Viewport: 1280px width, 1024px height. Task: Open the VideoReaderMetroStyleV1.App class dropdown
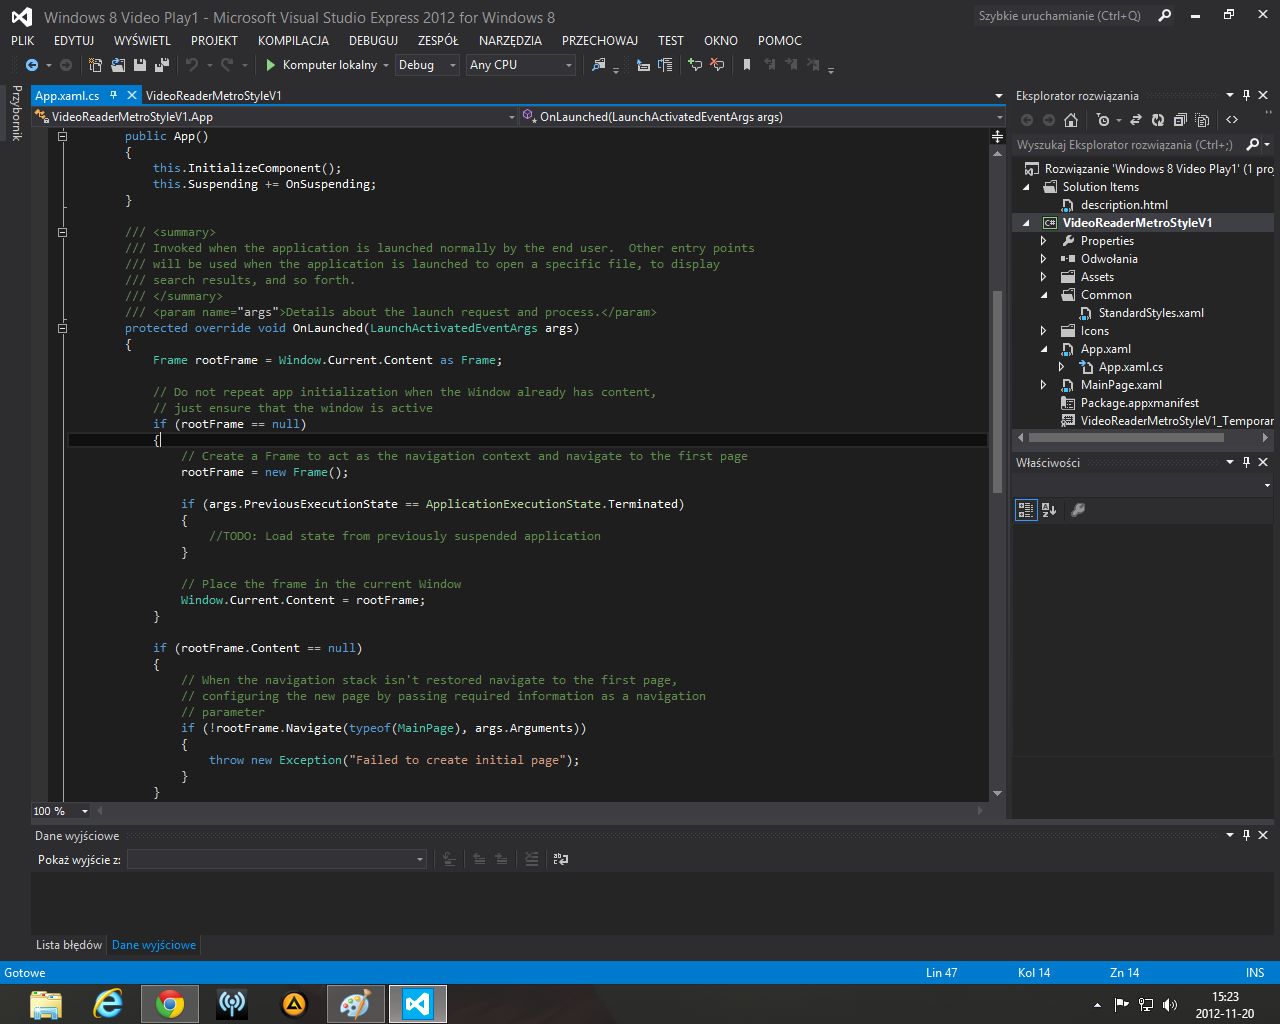(275, 117)
